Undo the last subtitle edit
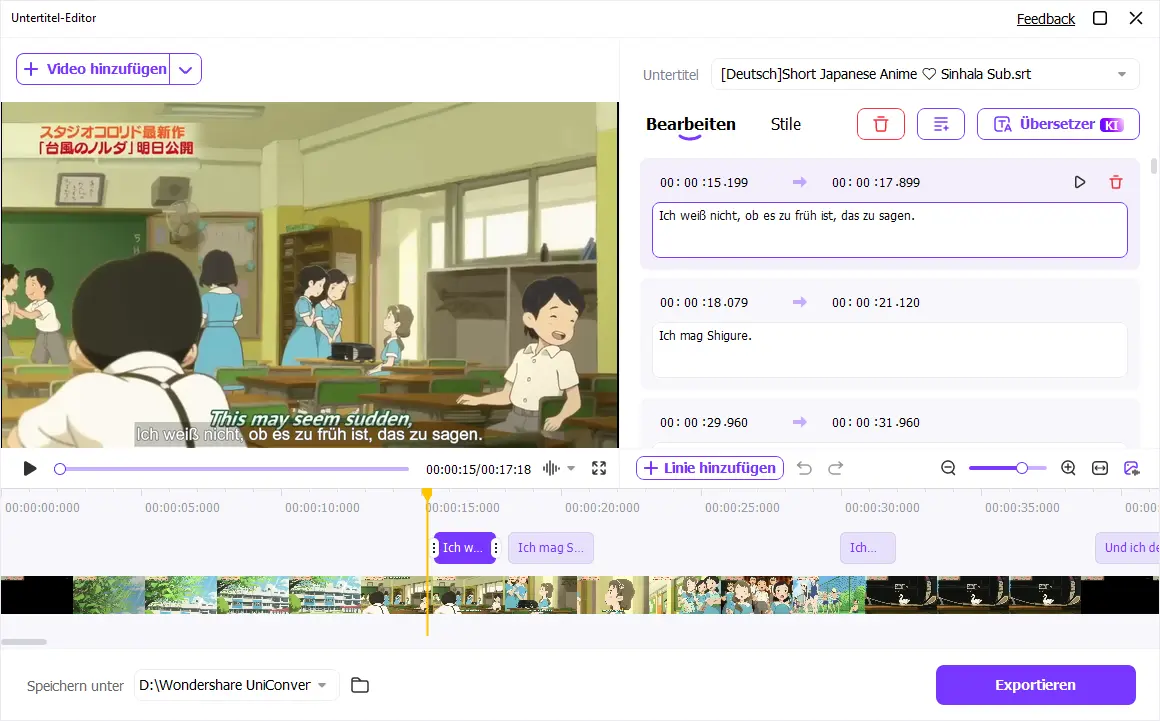 pyautogui.click(x=804, y=468)
